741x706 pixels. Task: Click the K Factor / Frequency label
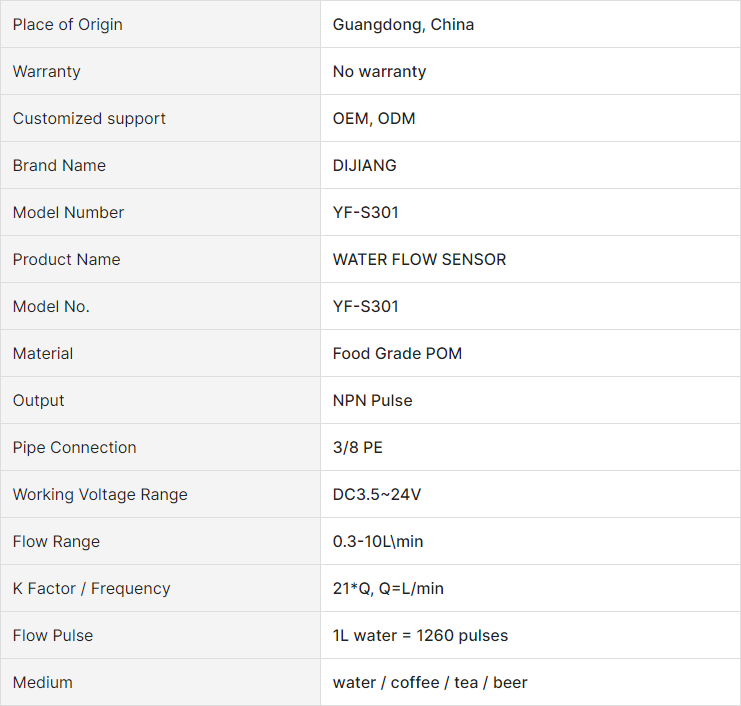pyautogui.click(x=91, y=589)
